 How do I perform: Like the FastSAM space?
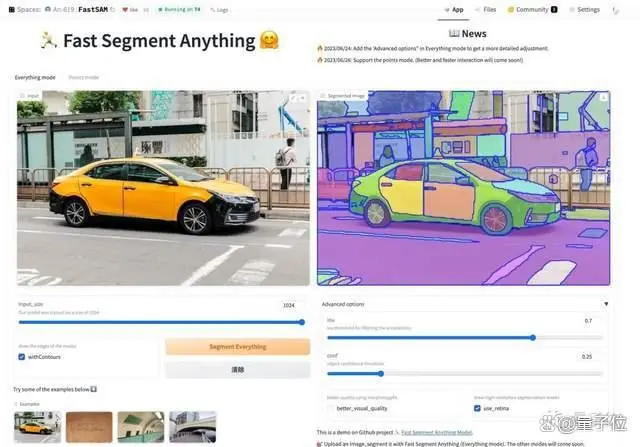click(130, 10)
